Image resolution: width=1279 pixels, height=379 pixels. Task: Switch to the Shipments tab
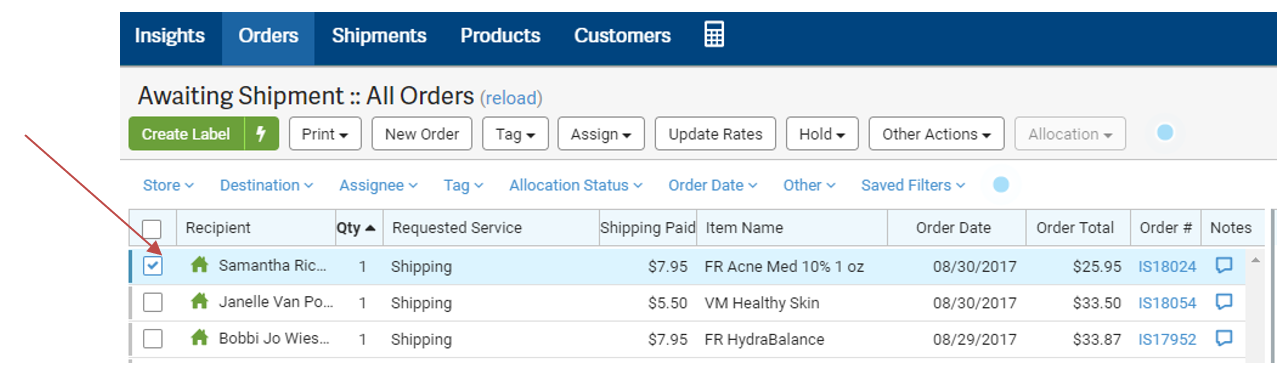pos(379,36)
